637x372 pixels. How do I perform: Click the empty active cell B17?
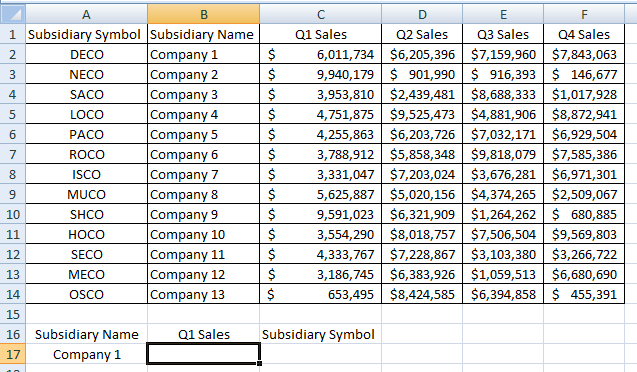pyautogui.click(x=204, y=354)
